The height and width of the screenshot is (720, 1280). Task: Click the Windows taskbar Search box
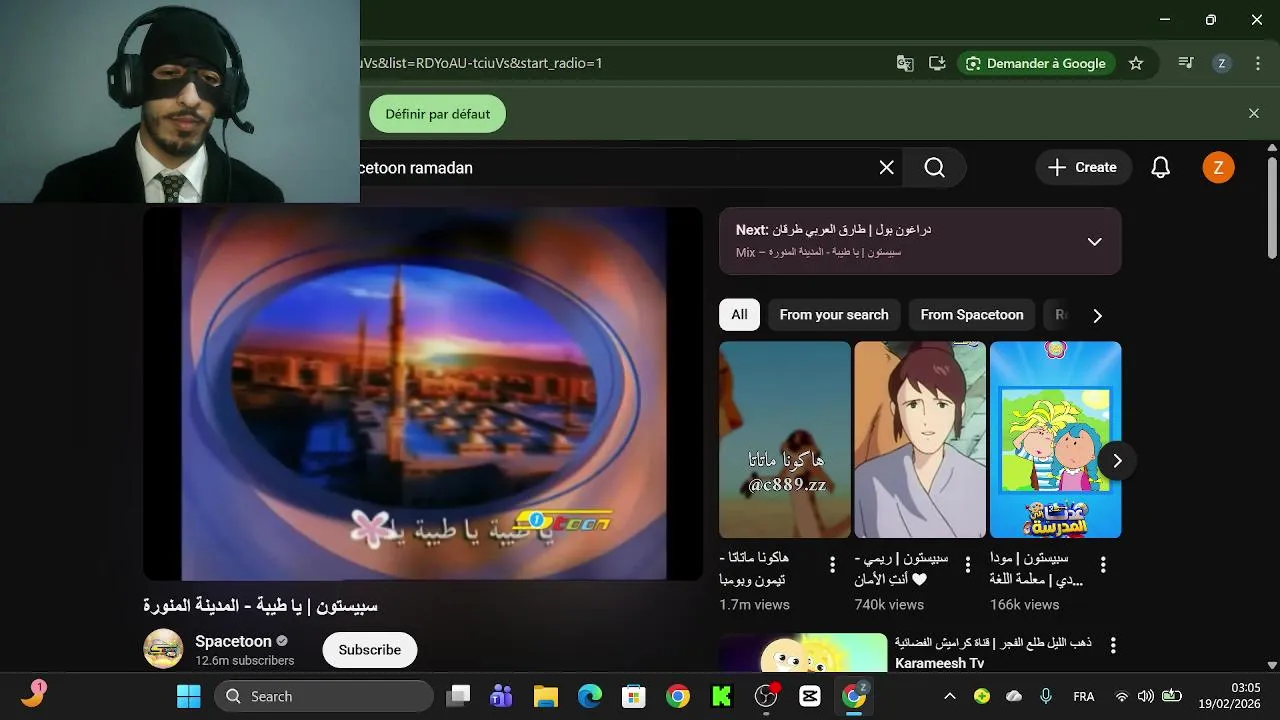point(324,696)
